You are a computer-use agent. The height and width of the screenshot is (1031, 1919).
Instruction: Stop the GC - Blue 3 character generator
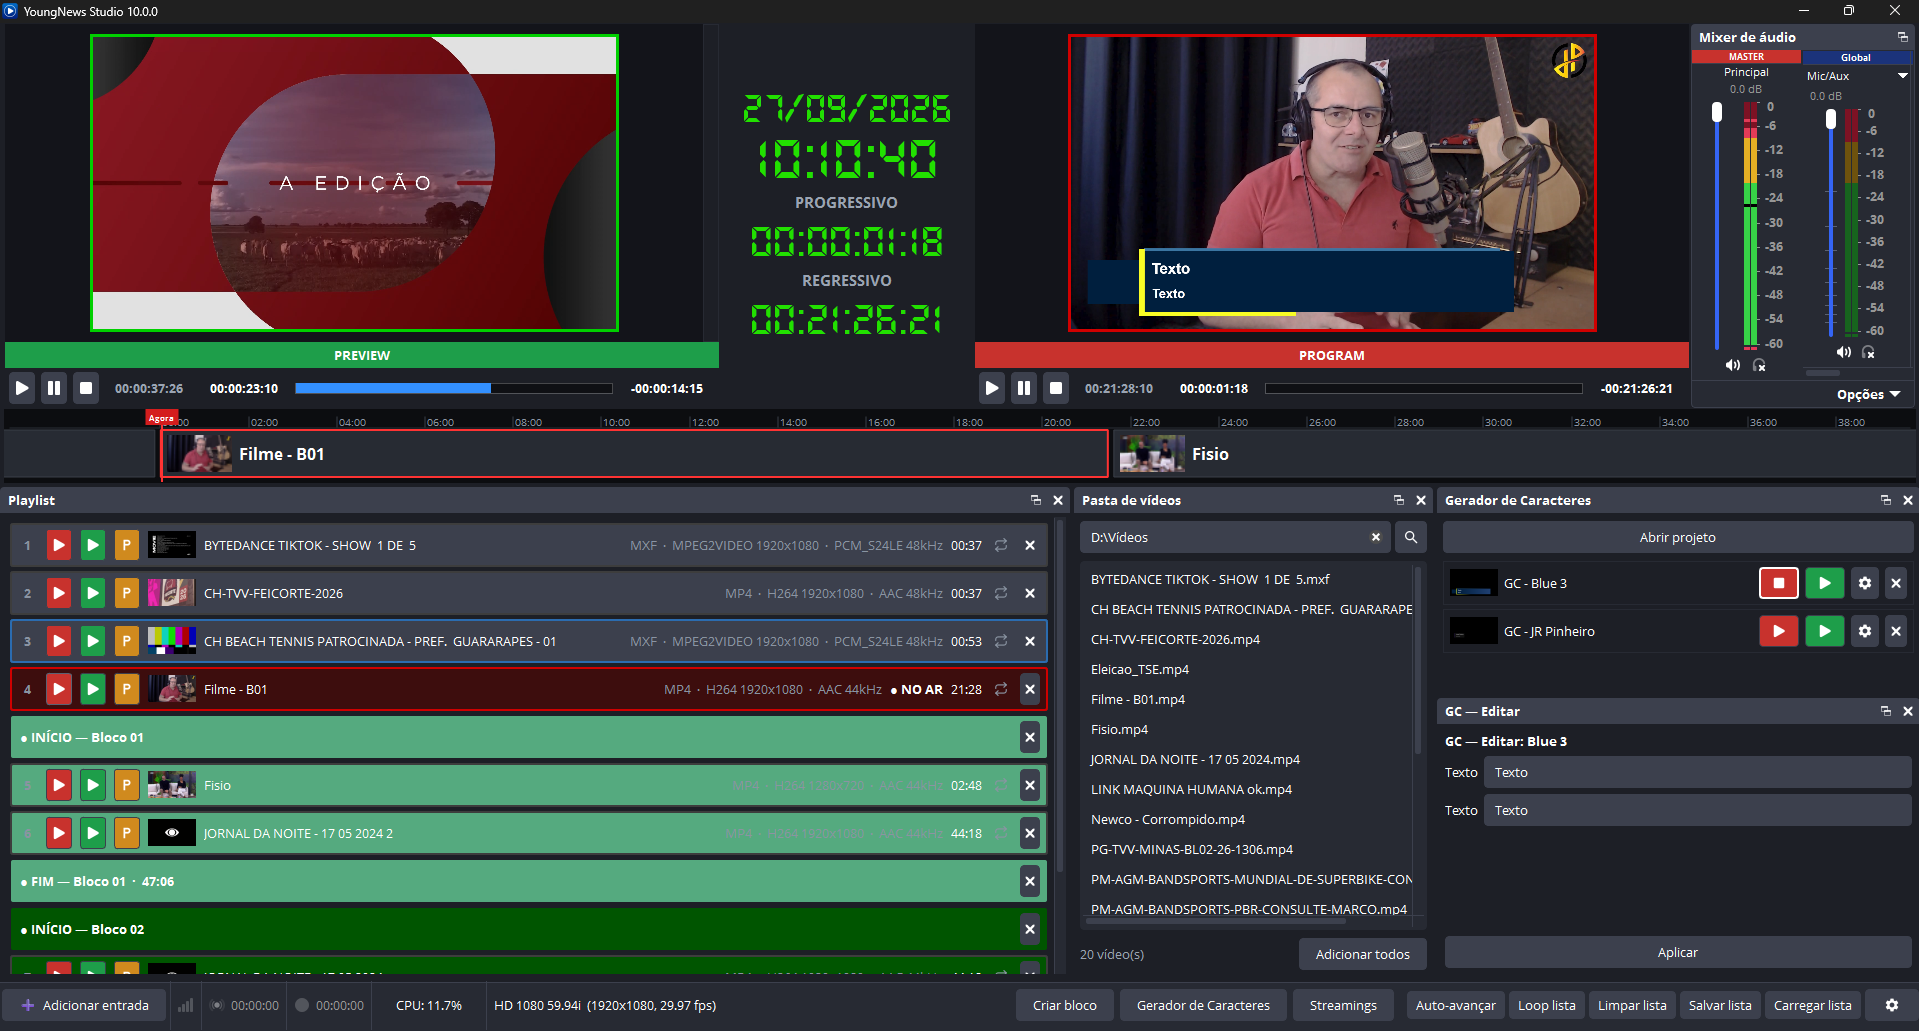coord(1779,583)
